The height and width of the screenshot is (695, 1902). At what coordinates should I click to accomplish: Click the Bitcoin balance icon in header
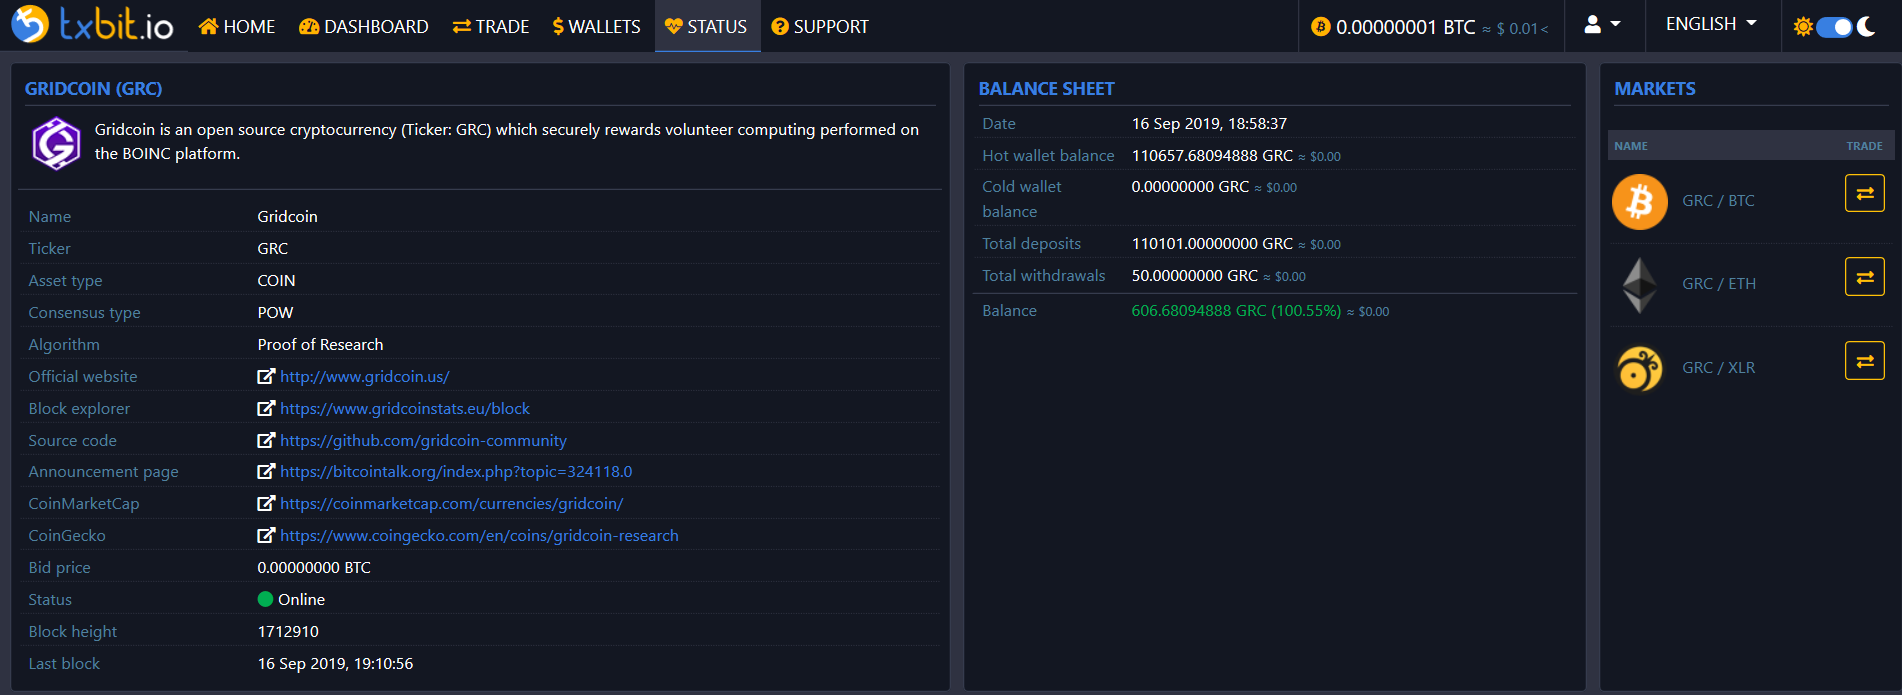[1321, 27]
